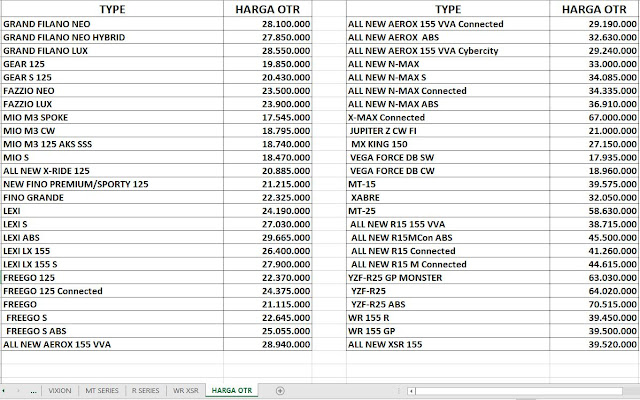The width and height of the screenshot is (640, 400).
Task: Select the left HARGA OTR header cell
Action: (x=268, y=9)
